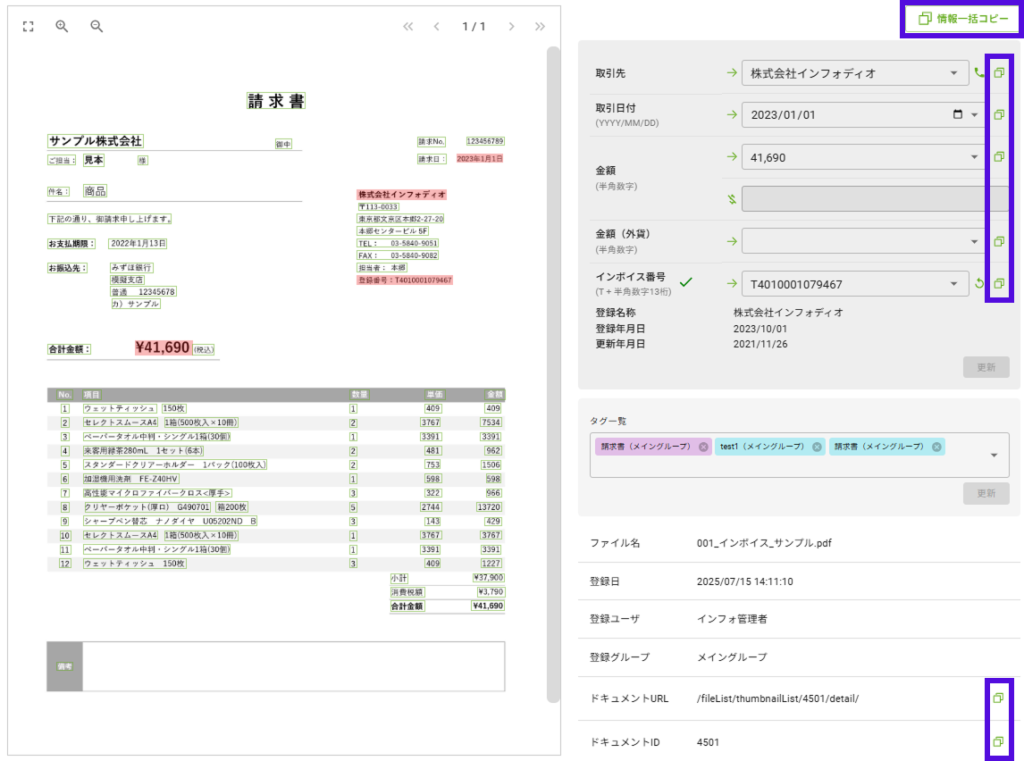Viewport: 1024px width, 761px height.
Task: Copy the ドキュメントID value
Action: point(999,741)
